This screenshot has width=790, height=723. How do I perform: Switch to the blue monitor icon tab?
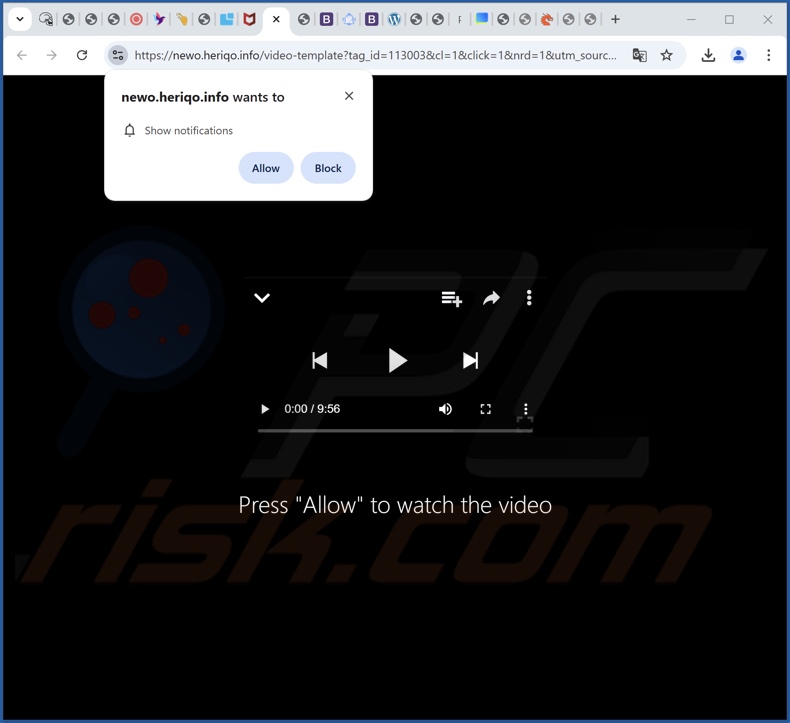(482, 19)
